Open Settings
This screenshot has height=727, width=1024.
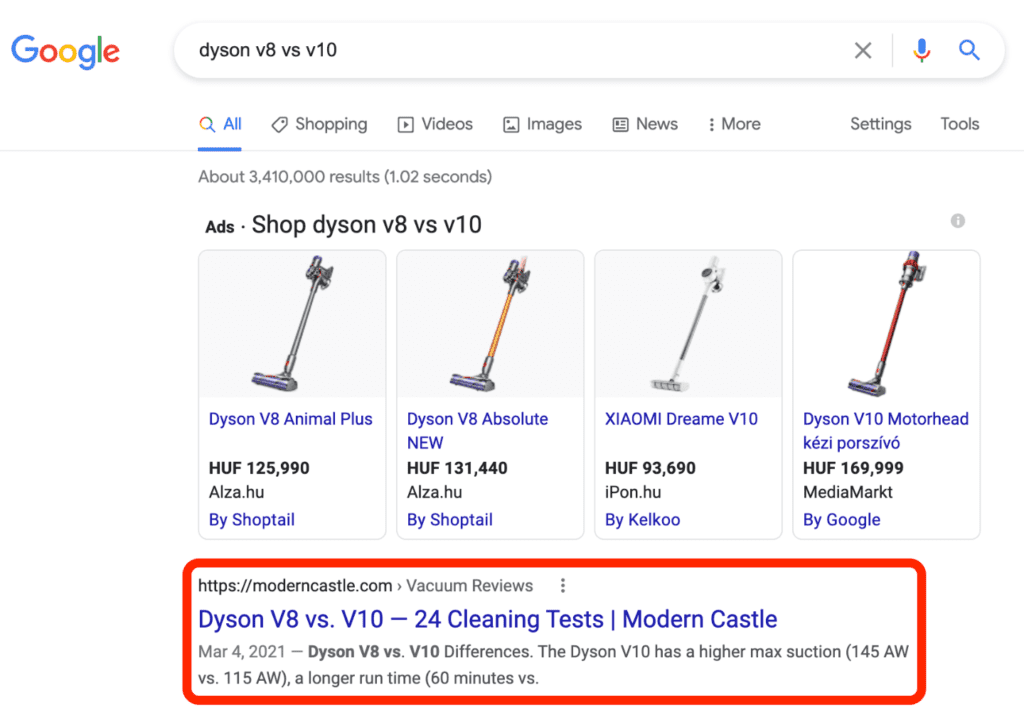(x=880, y=124)
